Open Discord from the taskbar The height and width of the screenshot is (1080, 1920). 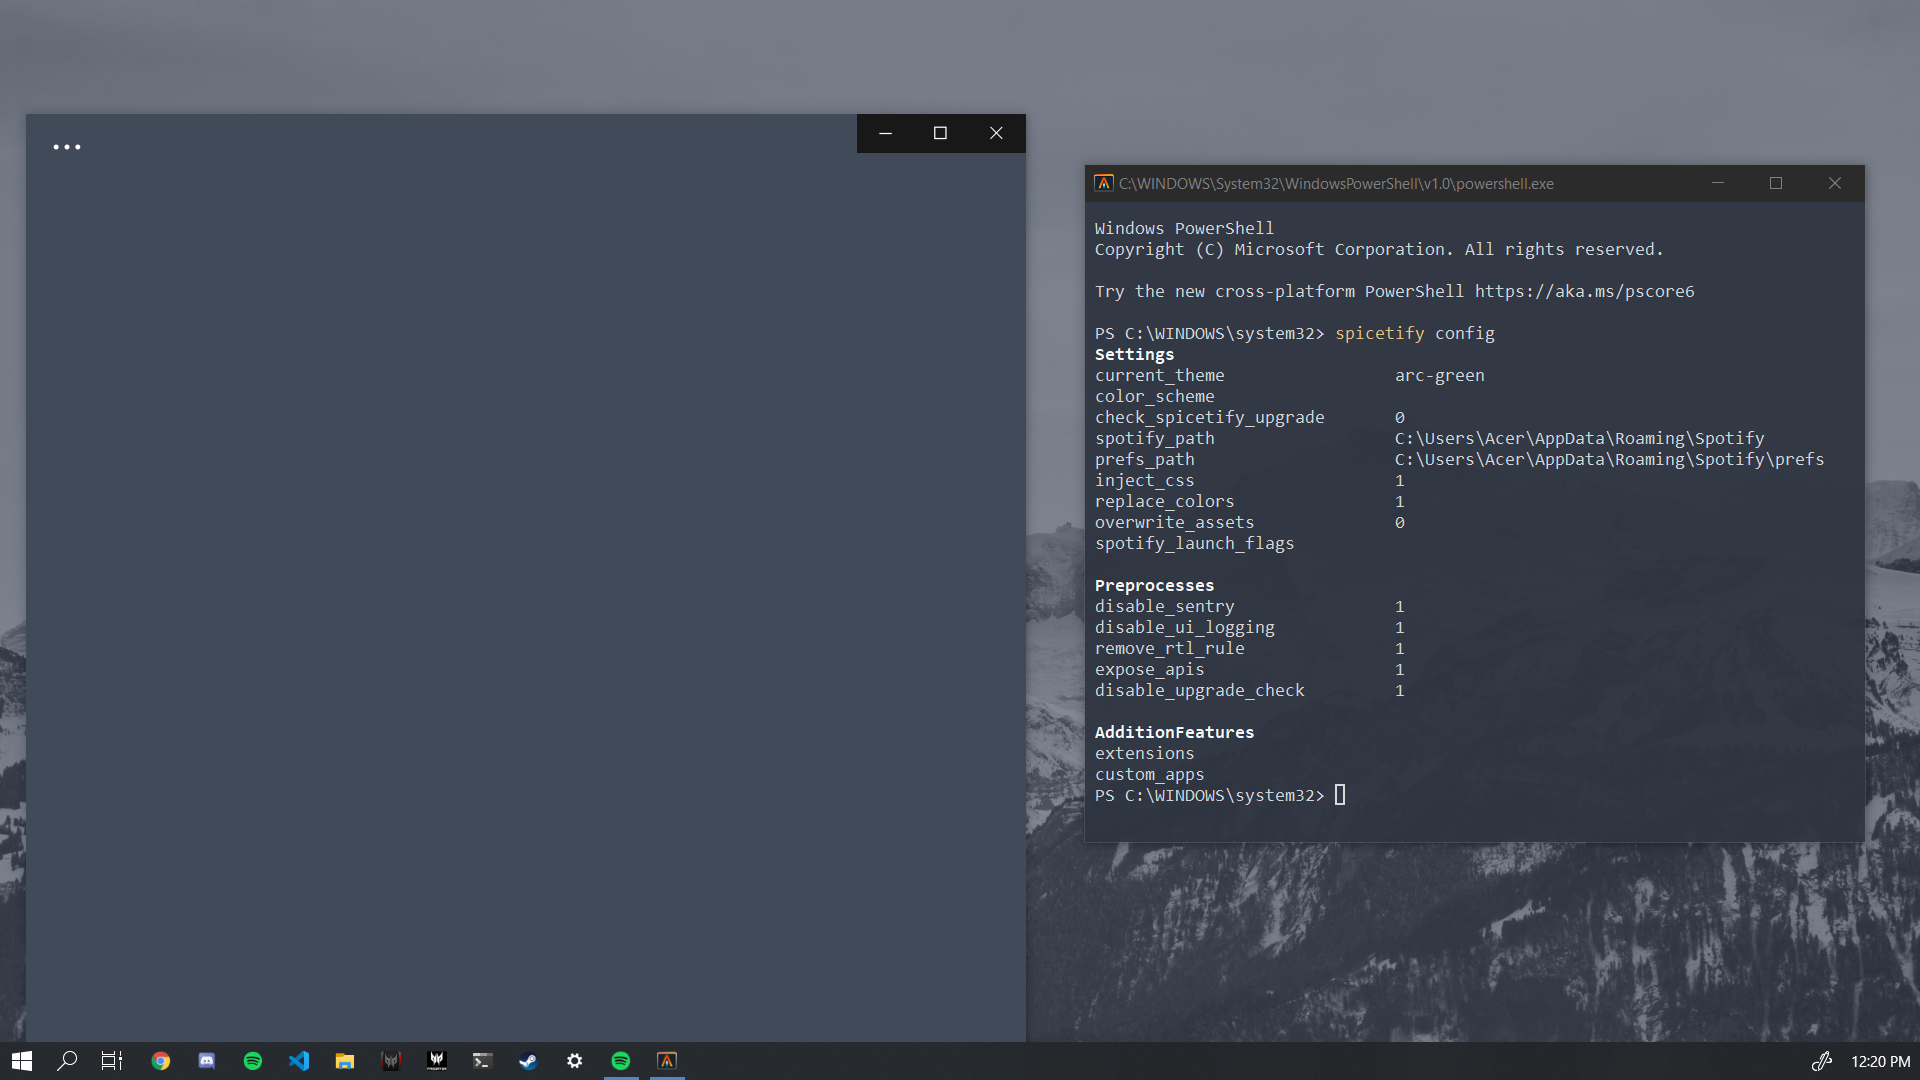(x=207, y=1060)
